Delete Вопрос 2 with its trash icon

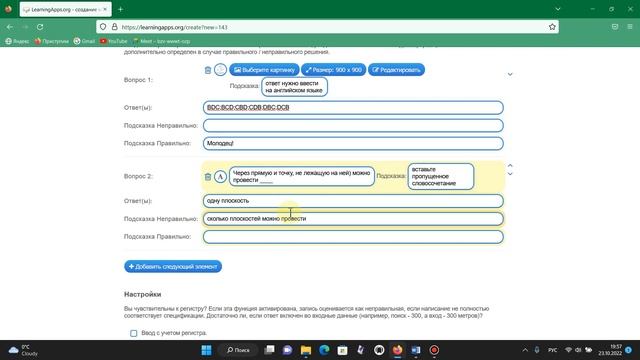coord(208,177)
